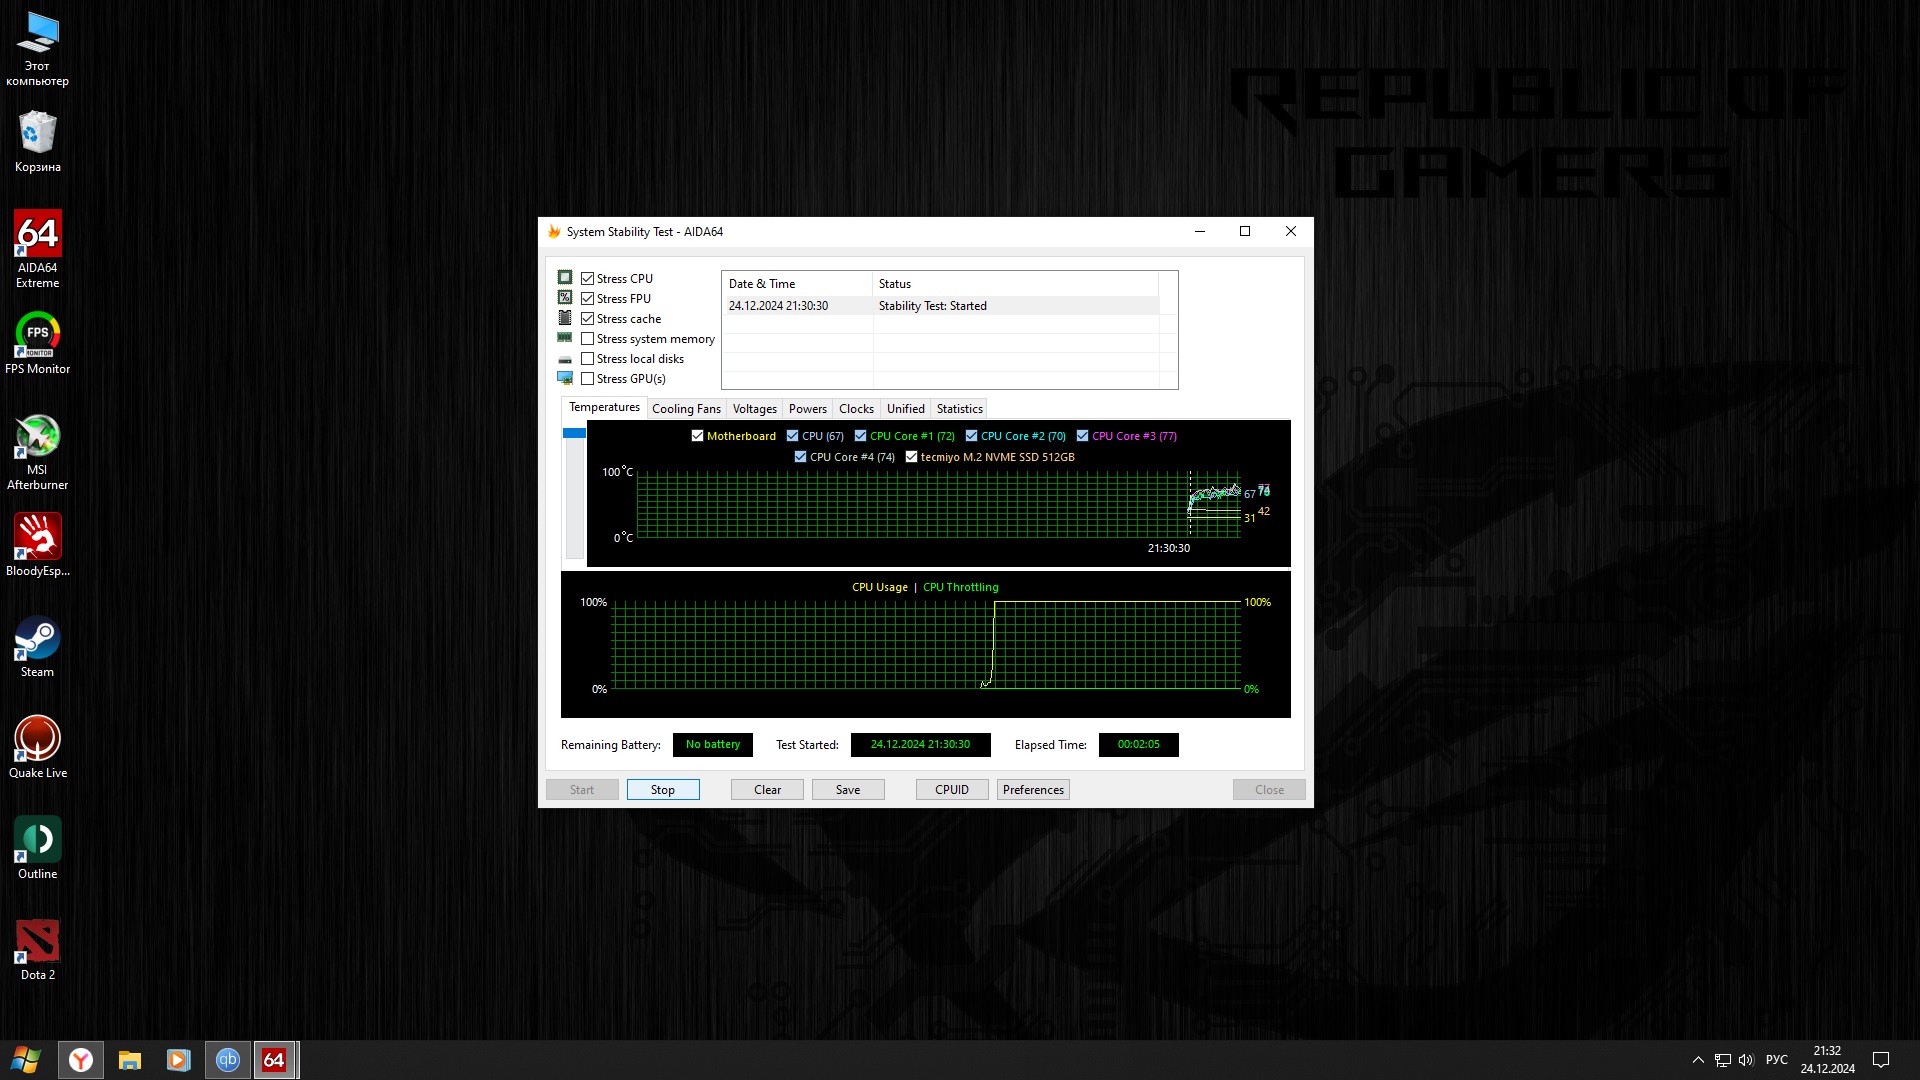
Task: Open the Statistics tab
Action: coord(959,409)
